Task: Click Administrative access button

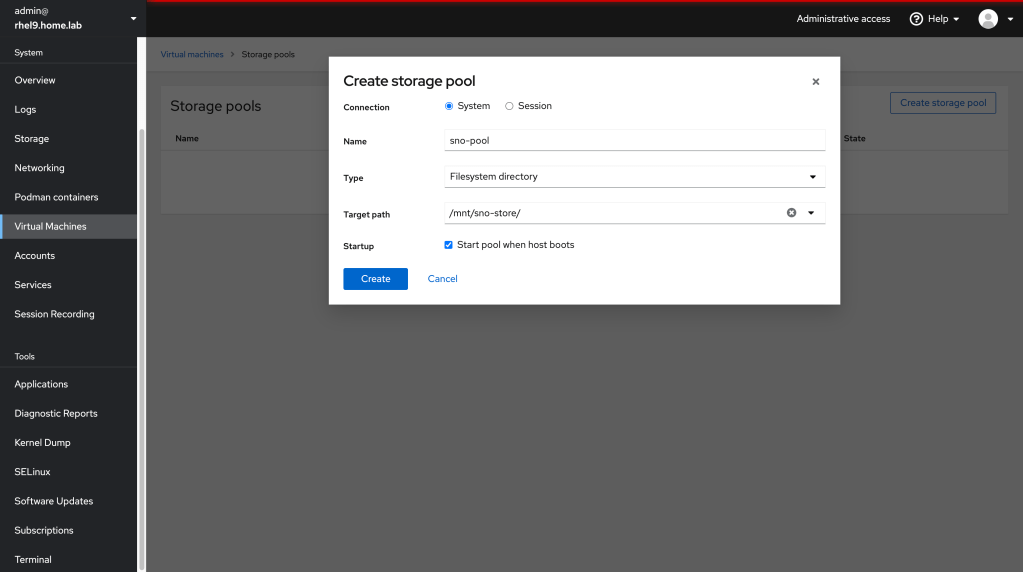Action: point(843,19)
